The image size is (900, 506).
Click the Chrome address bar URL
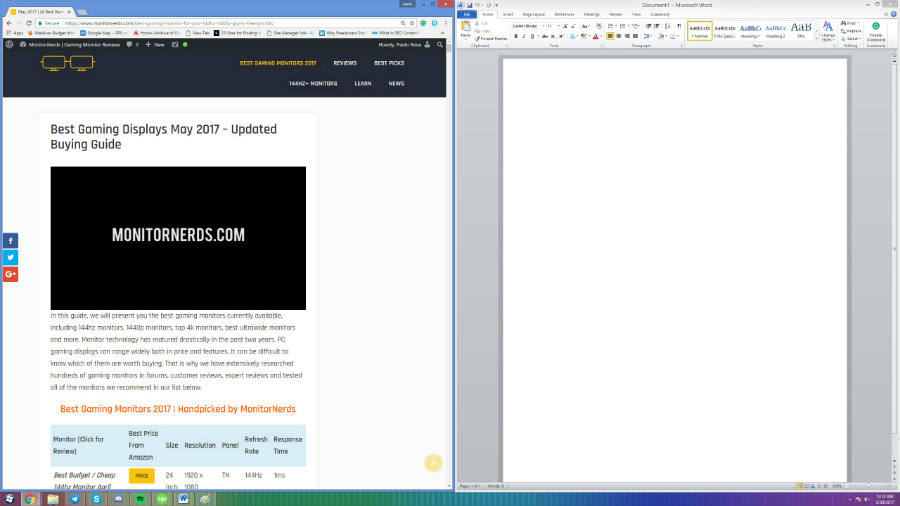tap(169, 23)
